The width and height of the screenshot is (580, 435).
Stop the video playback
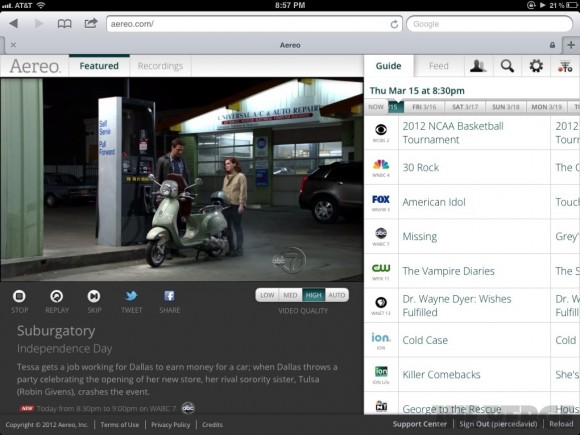point(19,301)
